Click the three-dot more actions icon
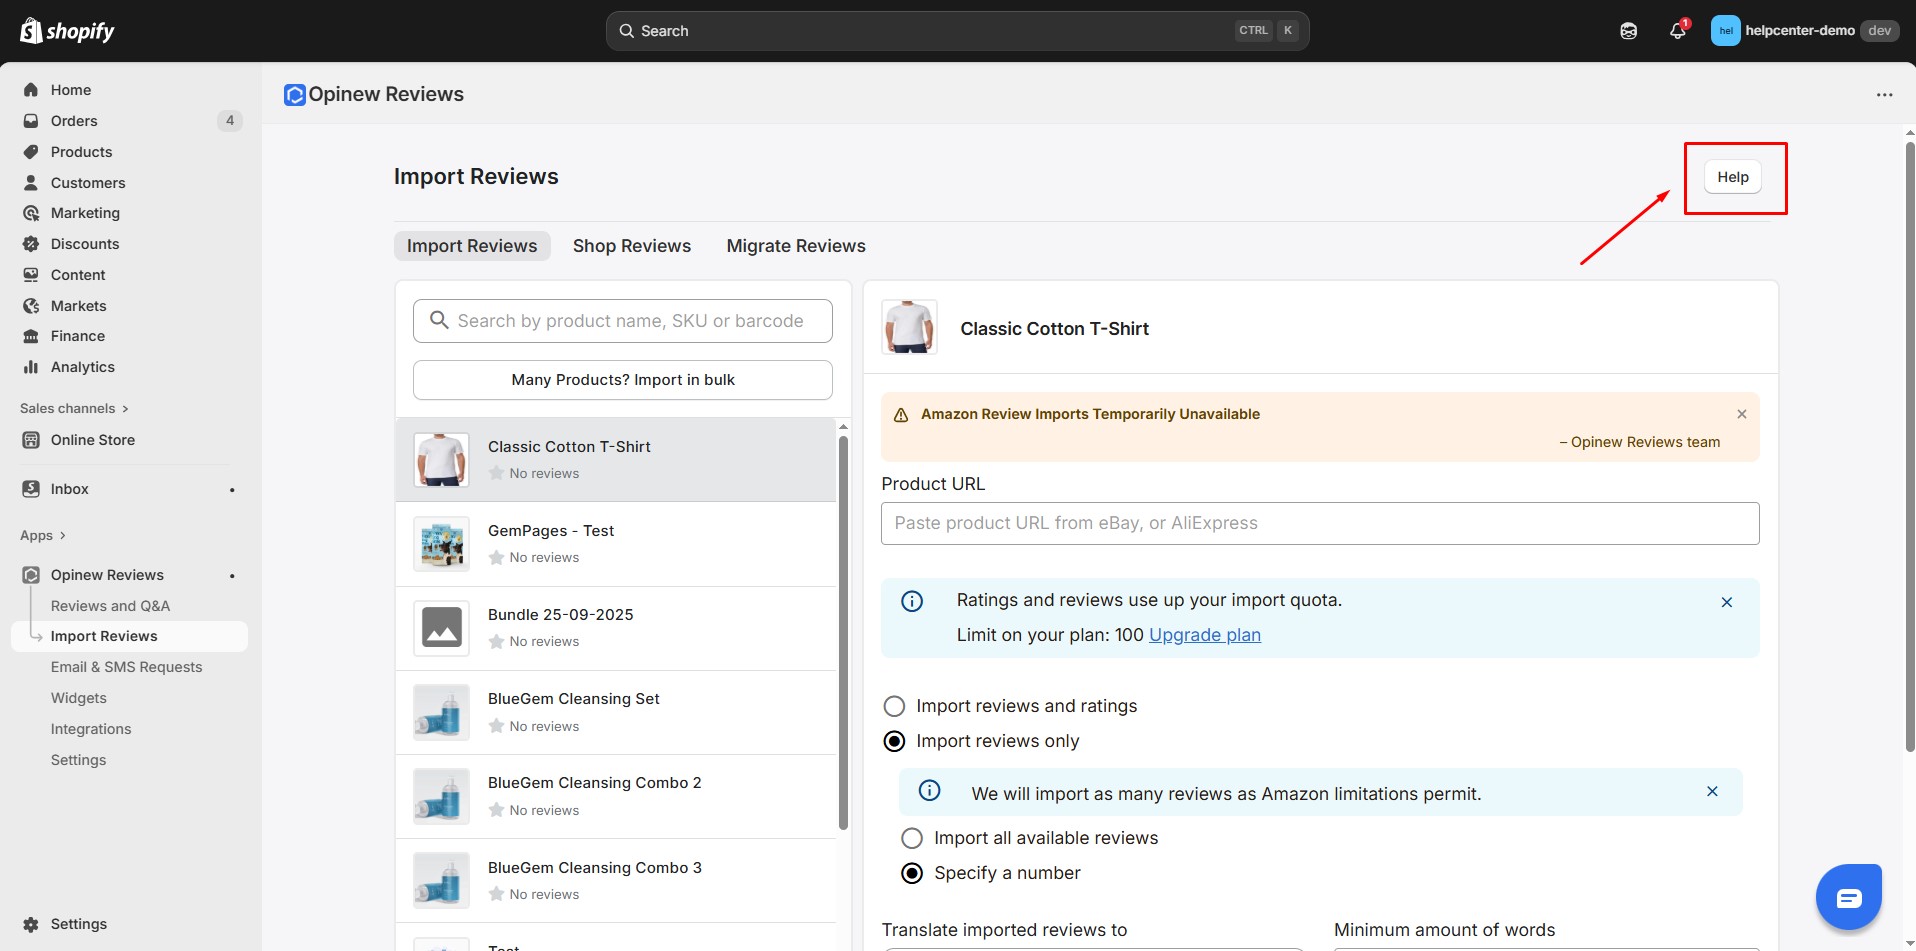 (1884, 95)
